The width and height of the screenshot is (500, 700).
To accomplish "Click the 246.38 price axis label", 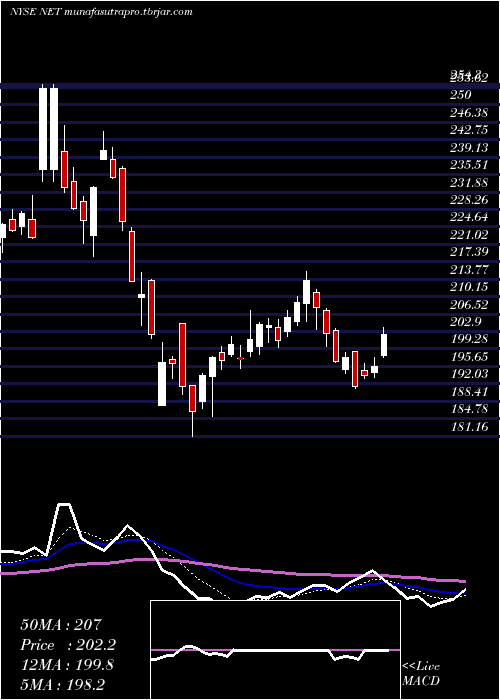I will (469, 112).
